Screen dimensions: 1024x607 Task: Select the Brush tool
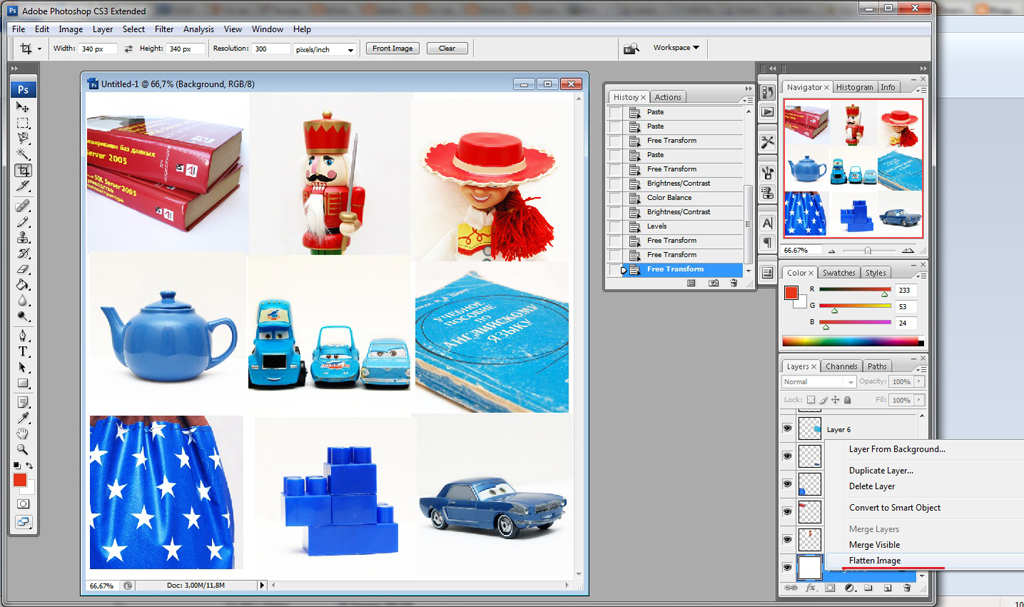(x=23, y=221)
